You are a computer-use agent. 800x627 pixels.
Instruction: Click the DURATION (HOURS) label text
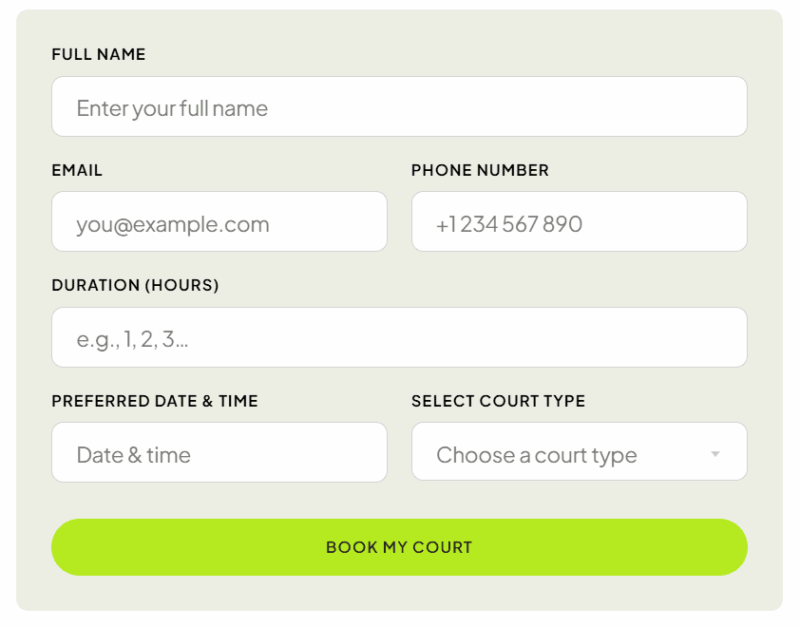pyautogui.click(x=135, y=285)
